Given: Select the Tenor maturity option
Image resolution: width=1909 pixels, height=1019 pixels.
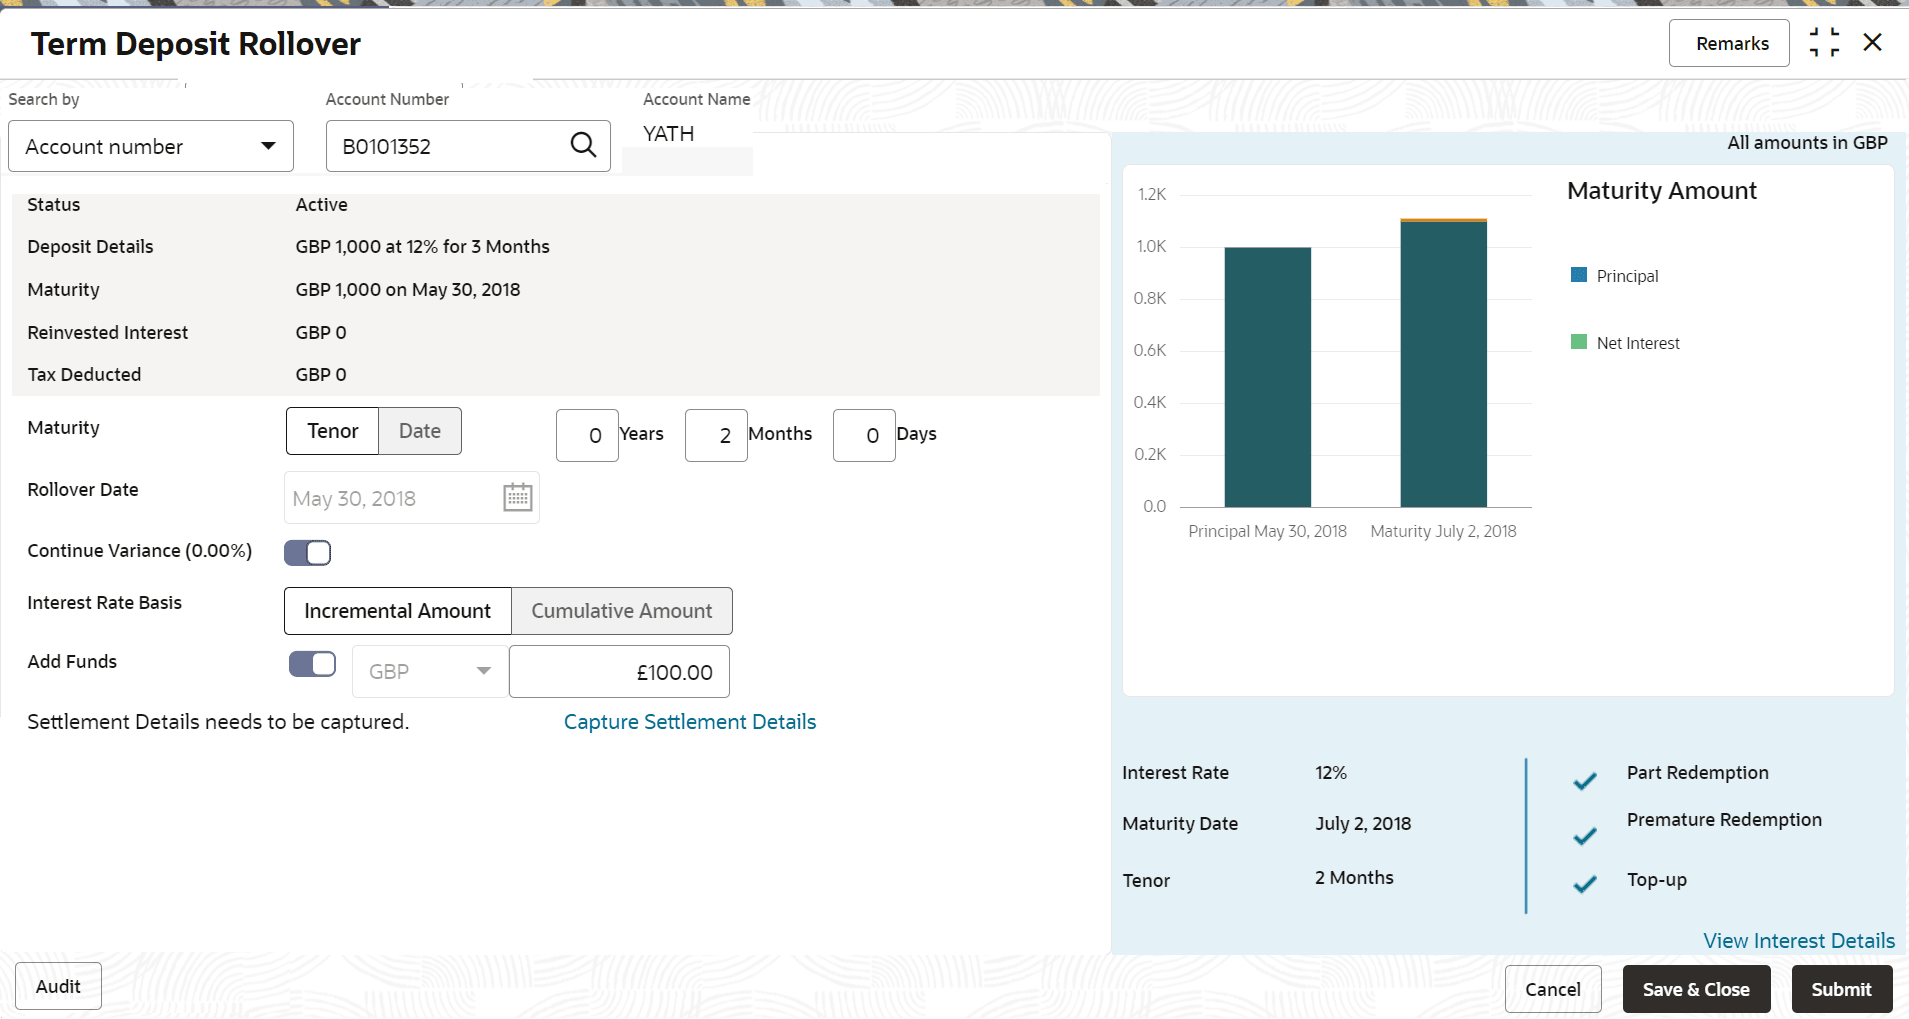Looking at the screenshot, I should click(x=332, y=431).
